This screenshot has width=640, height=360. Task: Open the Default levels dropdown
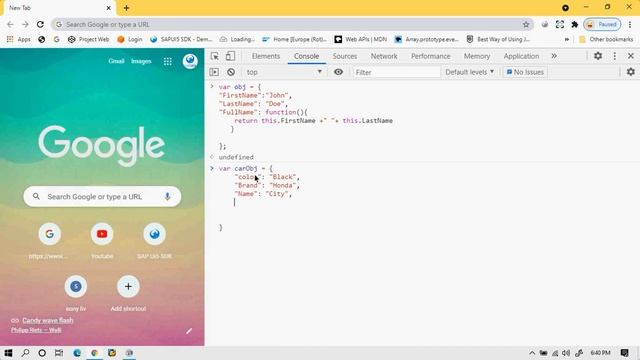coord(469,72)
